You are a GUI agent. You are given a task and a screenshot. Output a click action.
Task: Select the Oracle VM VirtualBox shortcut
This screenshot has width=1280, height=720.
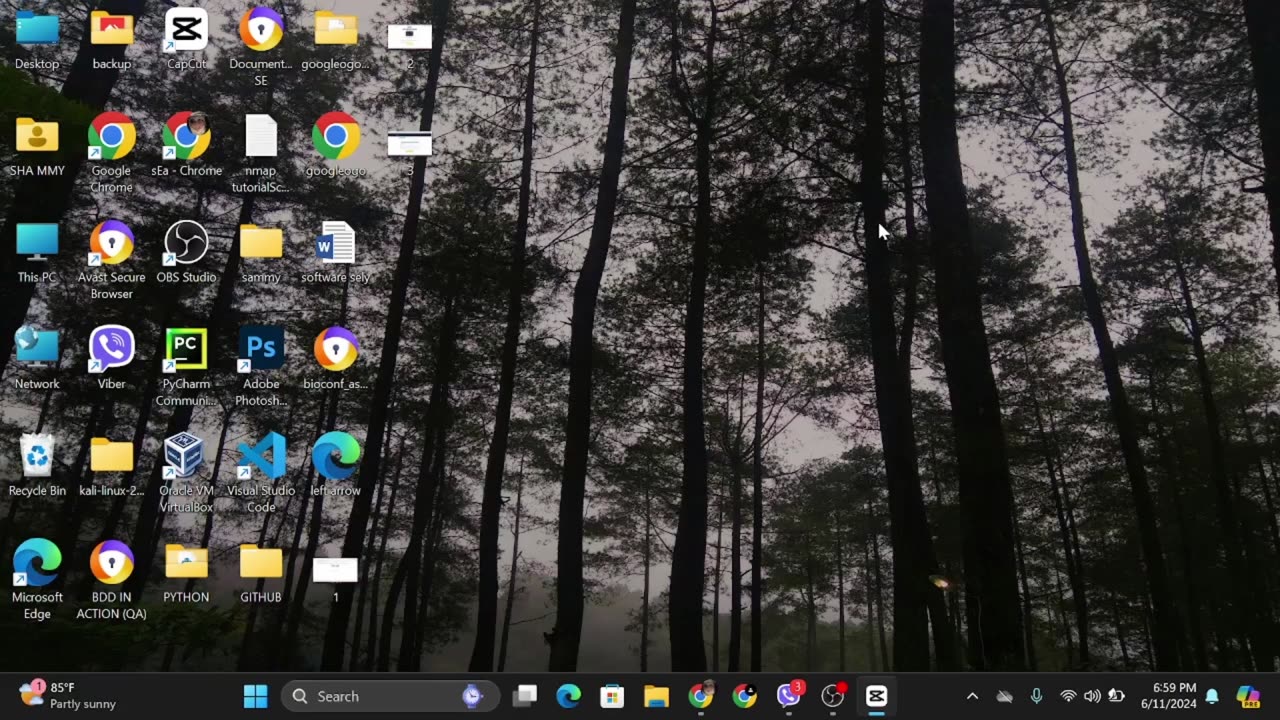(x=186, y=473)
